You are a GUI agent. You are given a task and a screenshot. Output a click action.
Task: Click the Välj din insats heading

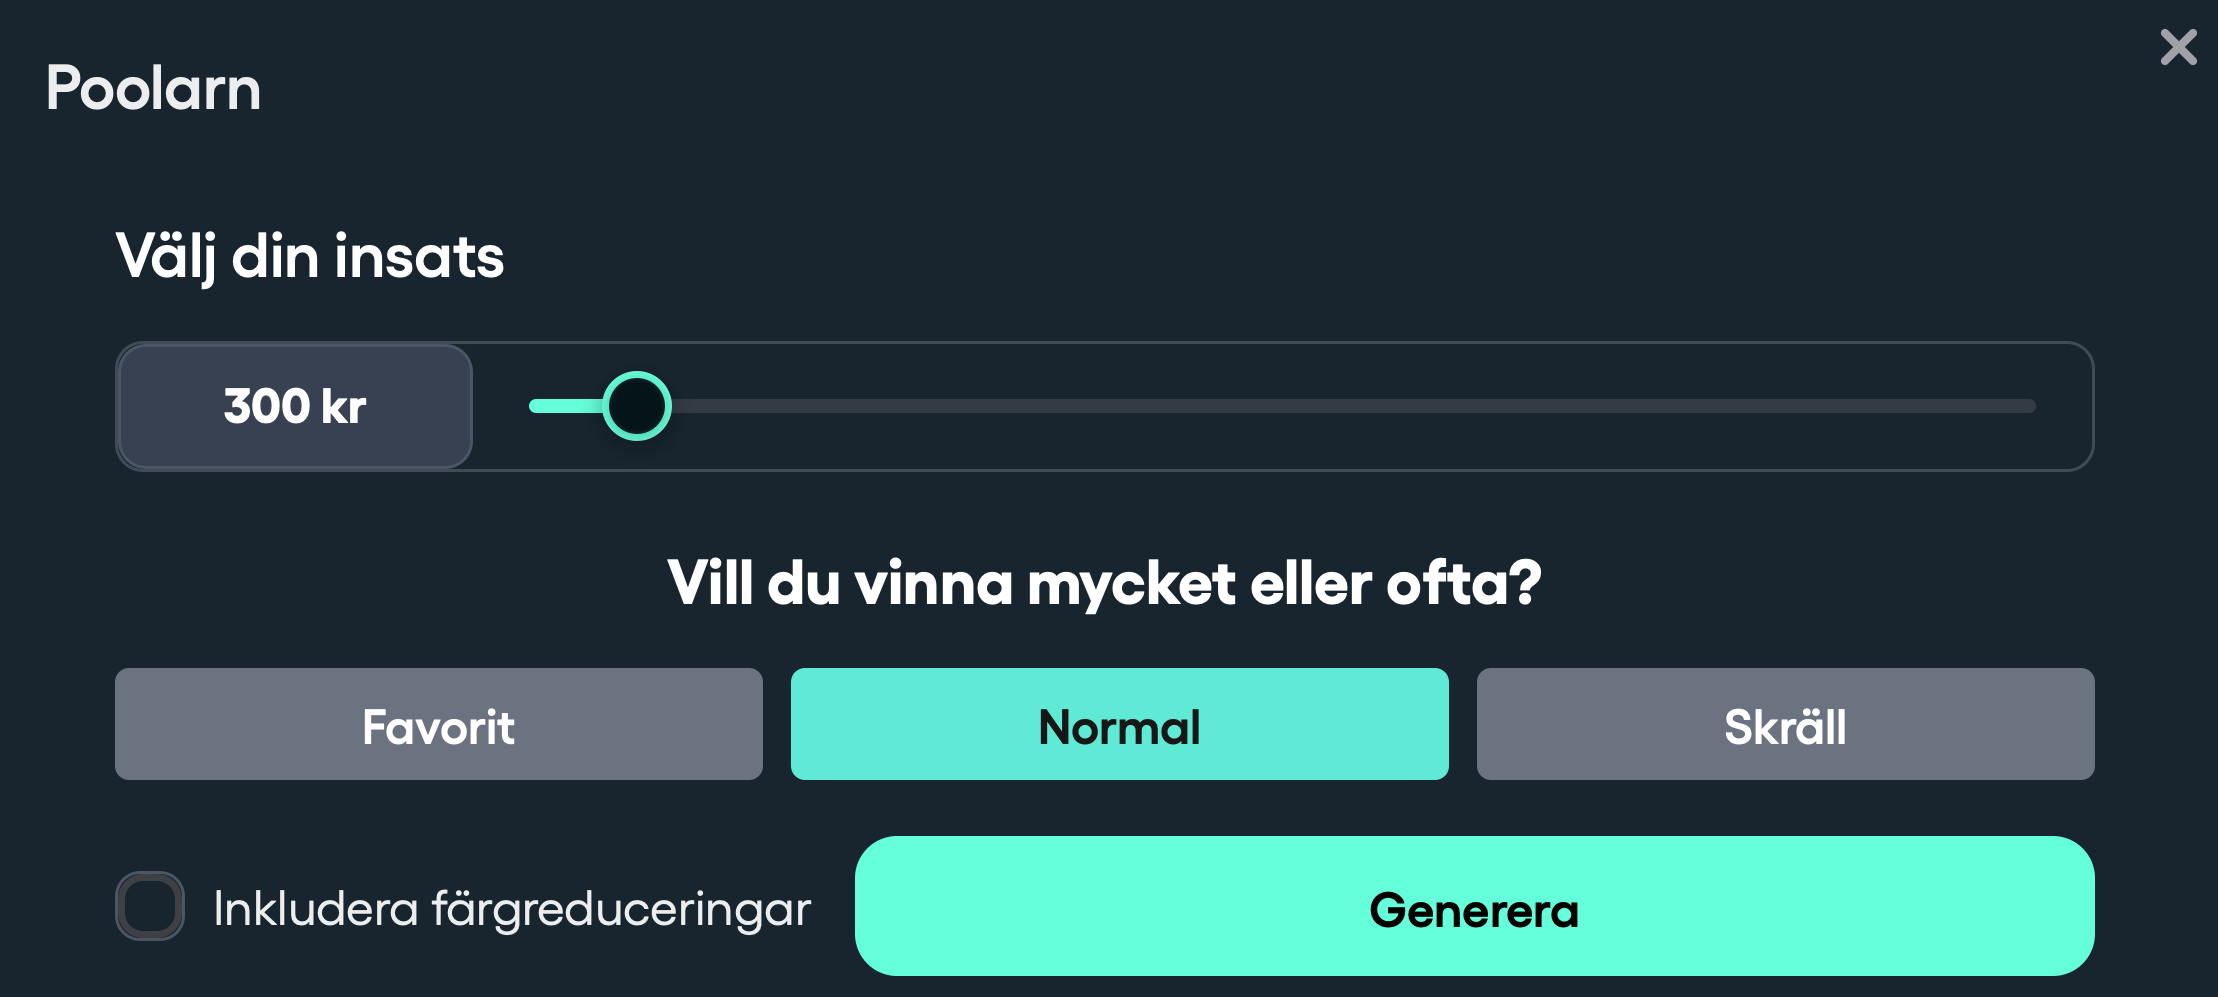pyautogui.click(x=310, y=256)
